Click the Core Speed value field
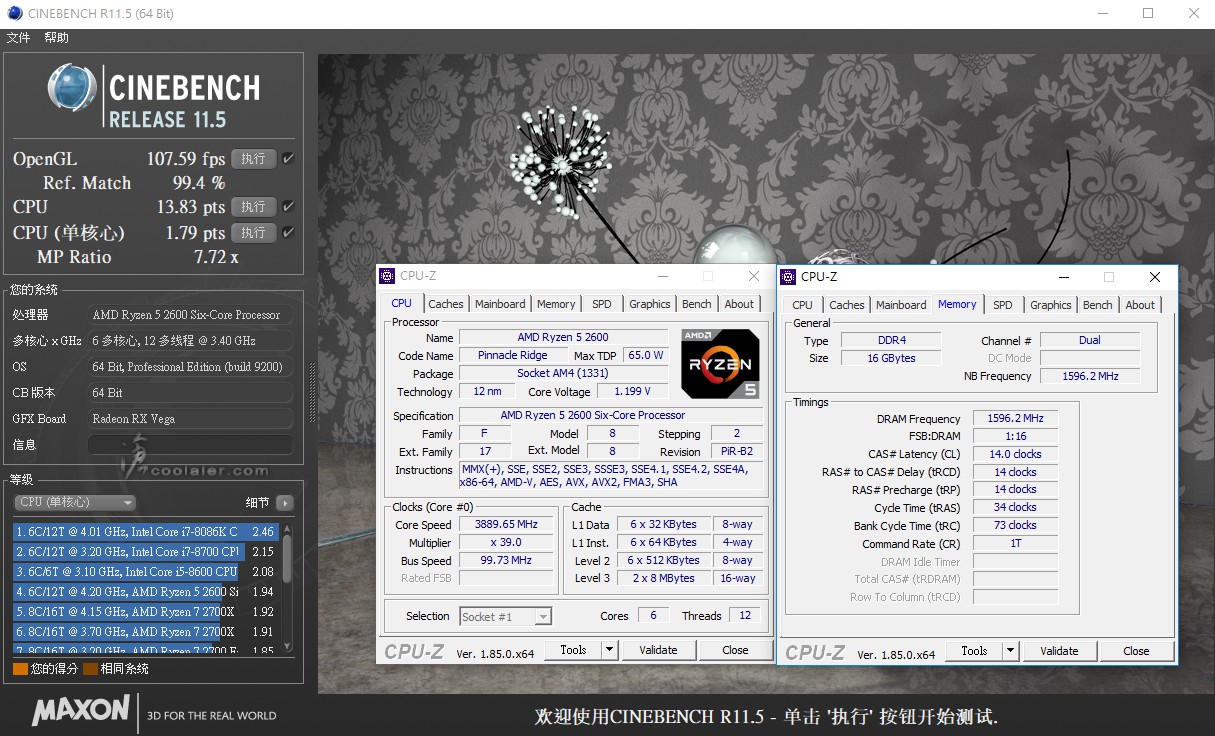 pos(507,525)
